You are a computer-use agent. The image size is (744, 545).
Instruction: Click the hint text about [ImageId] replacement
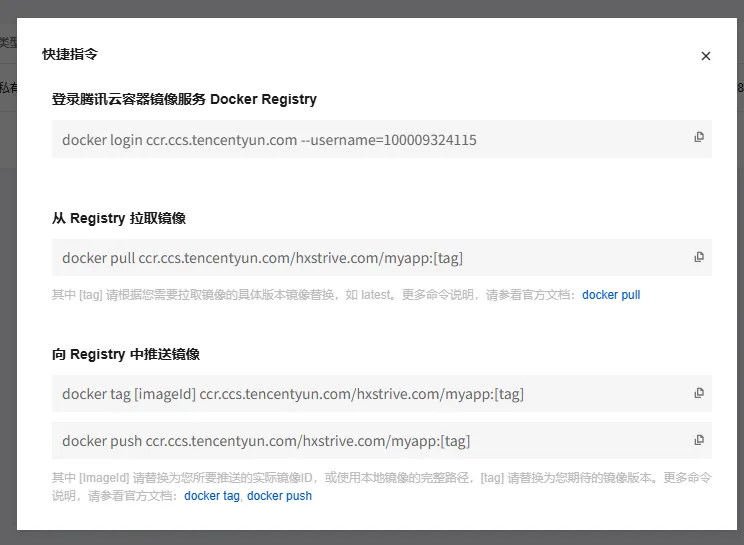(381, 486)
